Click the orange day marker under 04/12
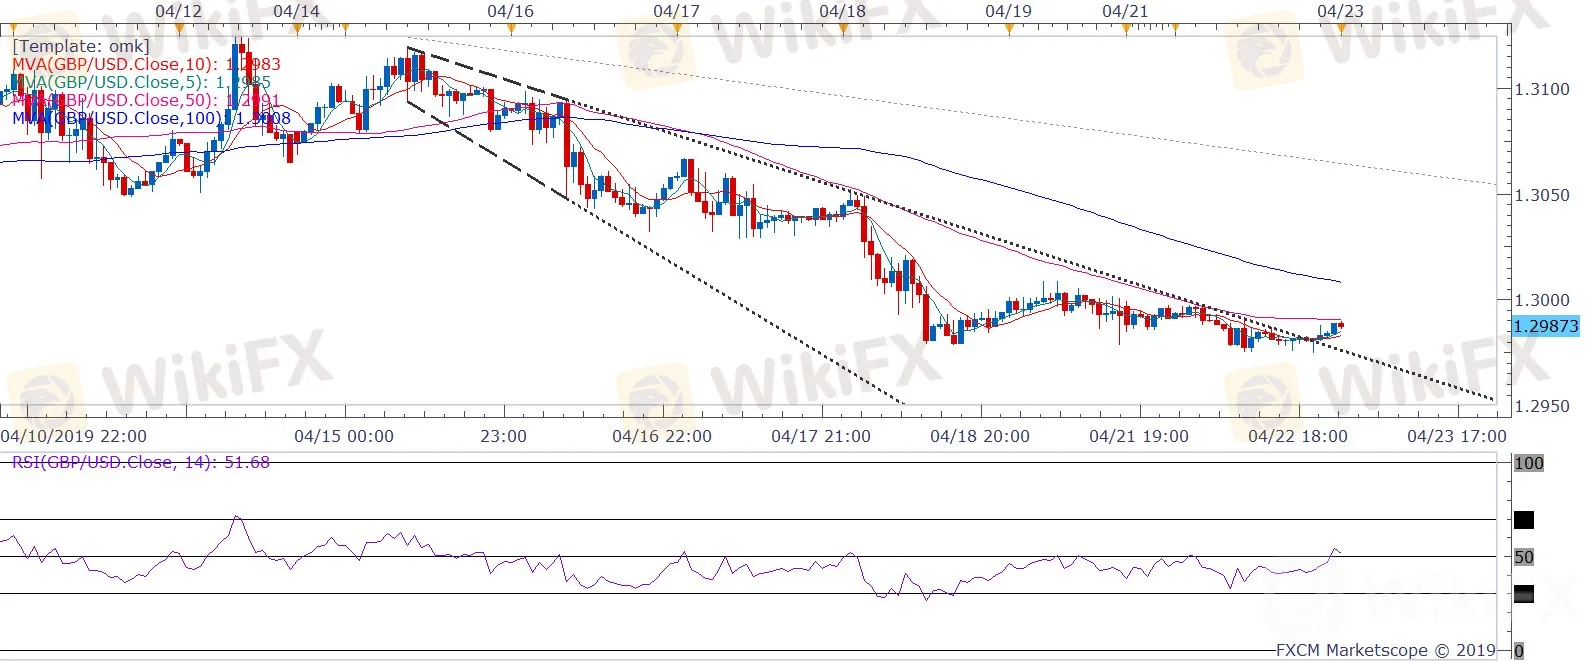Viewport: 1593px width, 661px height. pos(179,29)
